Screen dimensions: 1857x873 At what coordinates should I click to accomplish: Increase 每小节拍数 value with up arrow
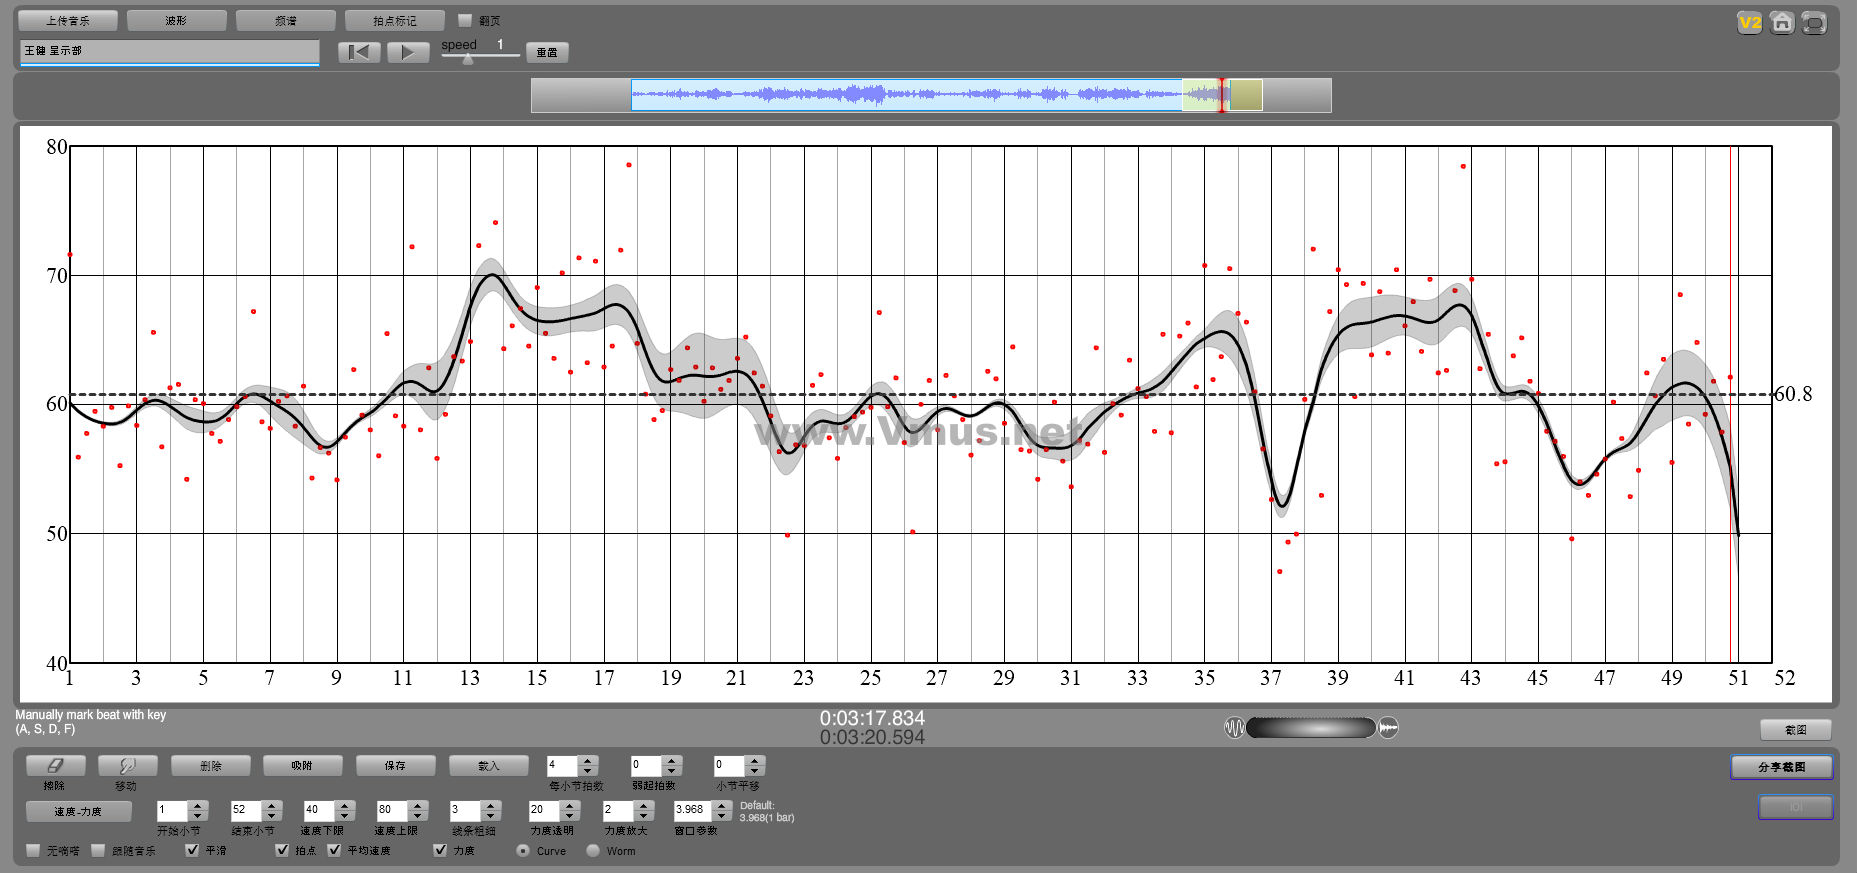[x=588, y=760]
